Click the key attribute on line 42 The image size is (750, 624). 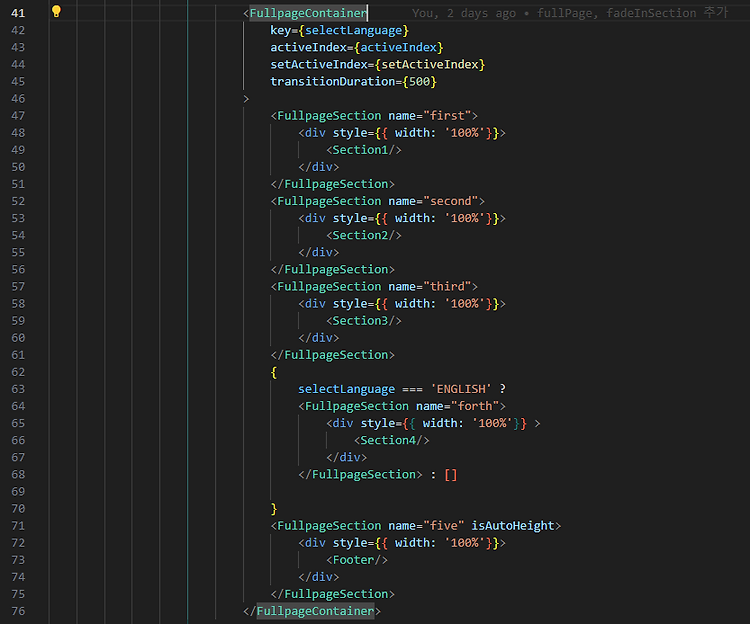click(x=280, y=31)
